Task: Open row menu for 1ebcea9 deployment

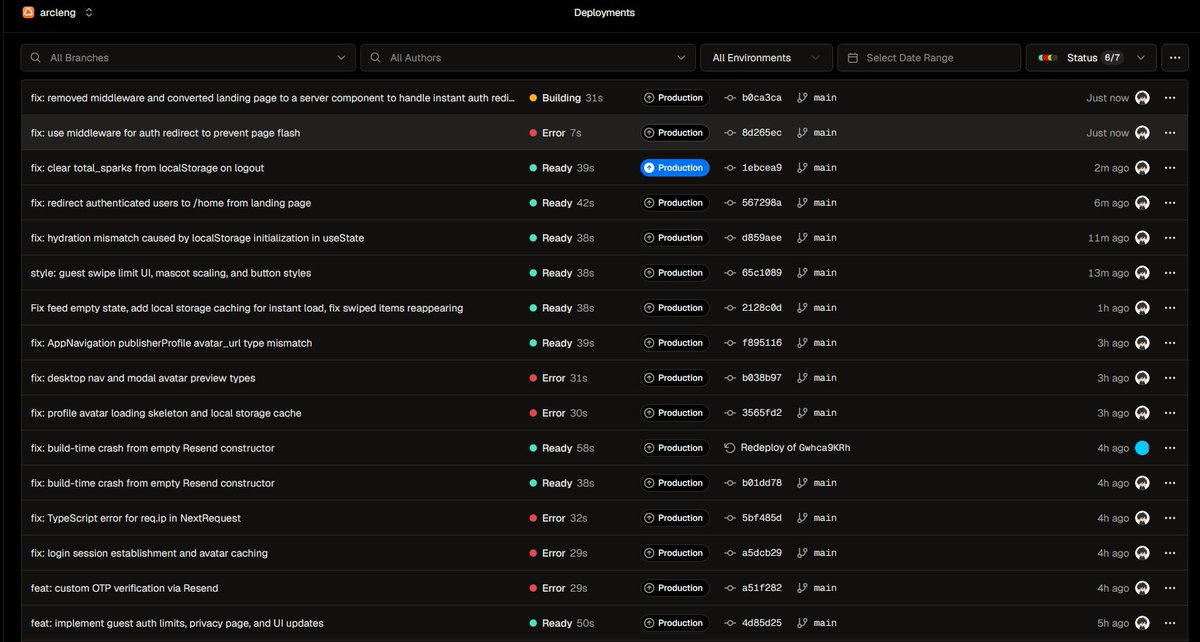Action: tap(1170, 168)
